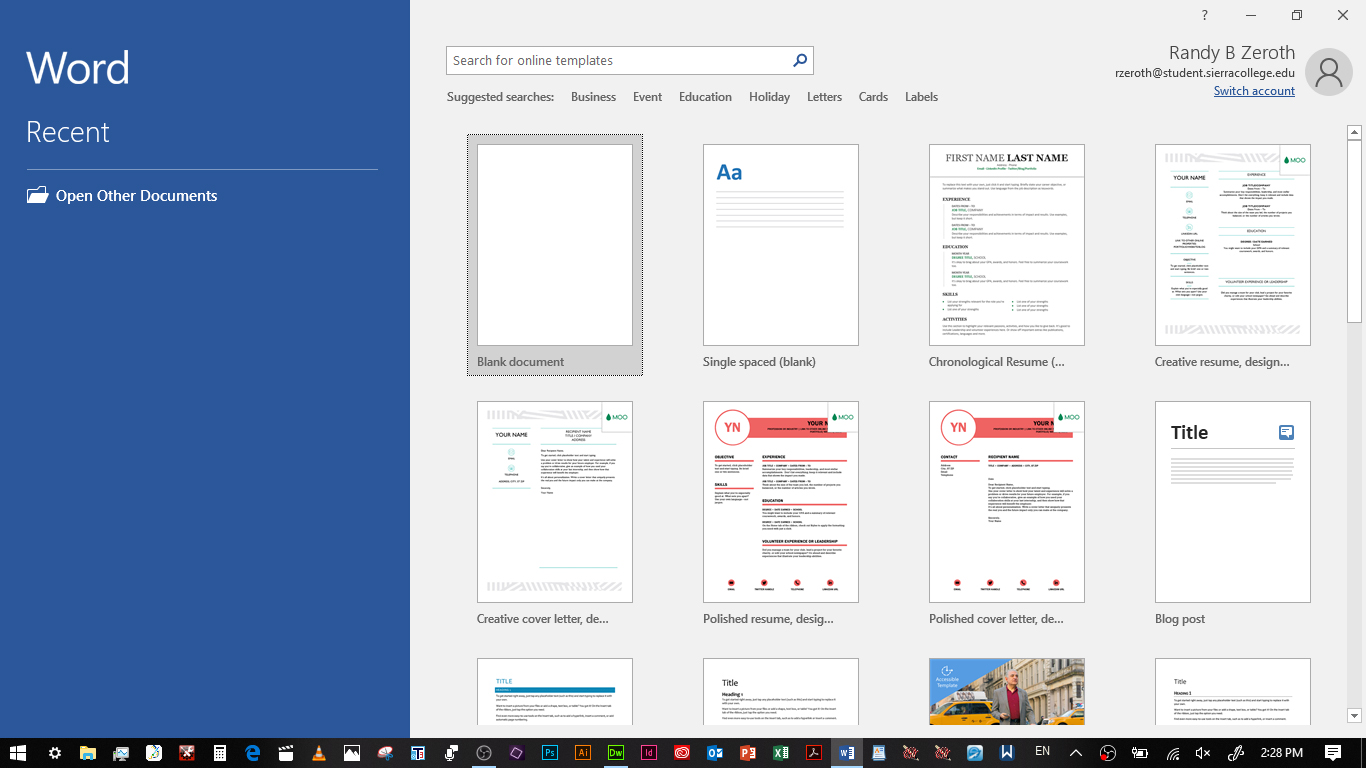Click the template list scroll-up arrow
Image resolution: width=1366 pixels, height=768 pixels.
1355,130
